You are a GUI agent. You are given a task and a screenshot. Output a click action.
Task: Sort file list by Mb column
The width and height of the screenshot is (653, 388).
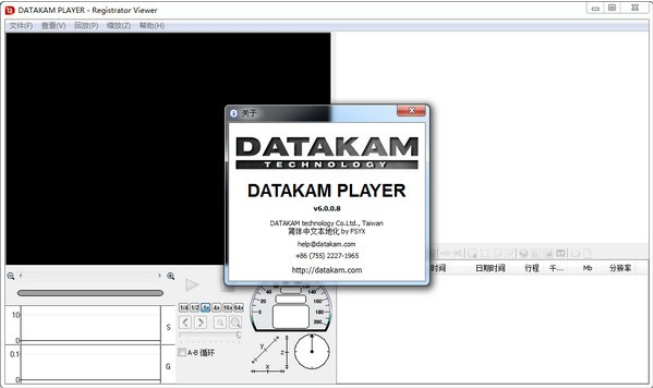click(x=587, y=268)
